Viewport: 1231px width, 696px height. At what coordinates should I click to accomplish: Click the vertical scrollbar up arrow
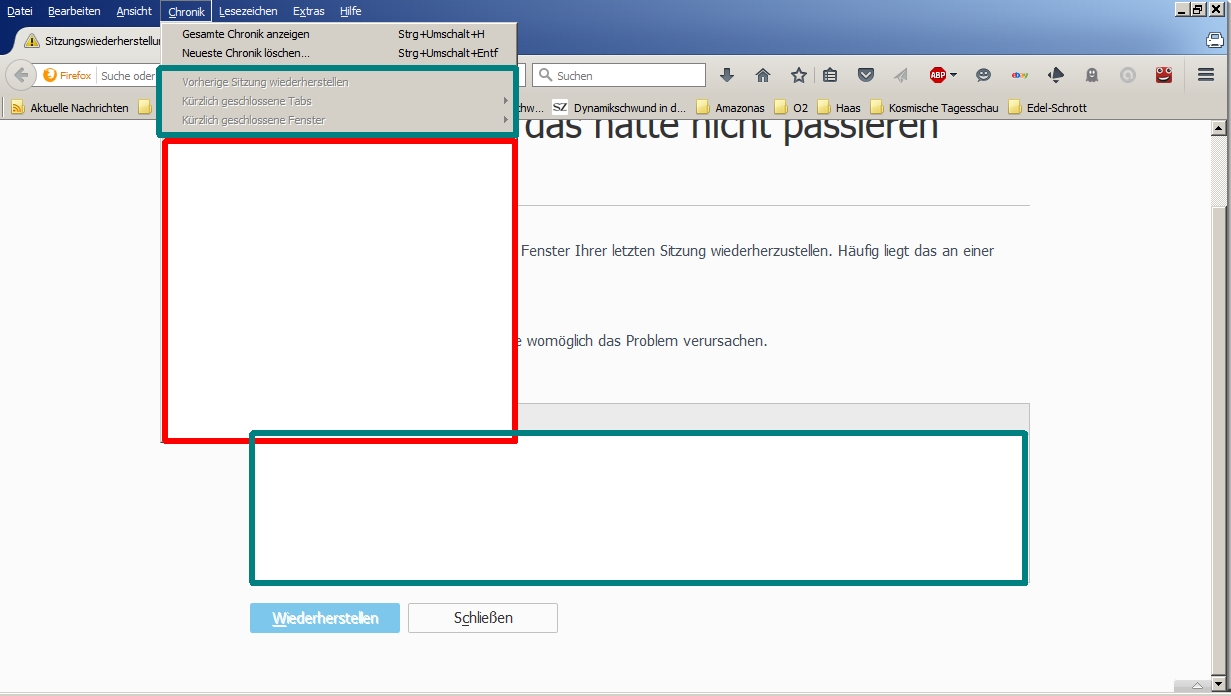(1218, 128)
